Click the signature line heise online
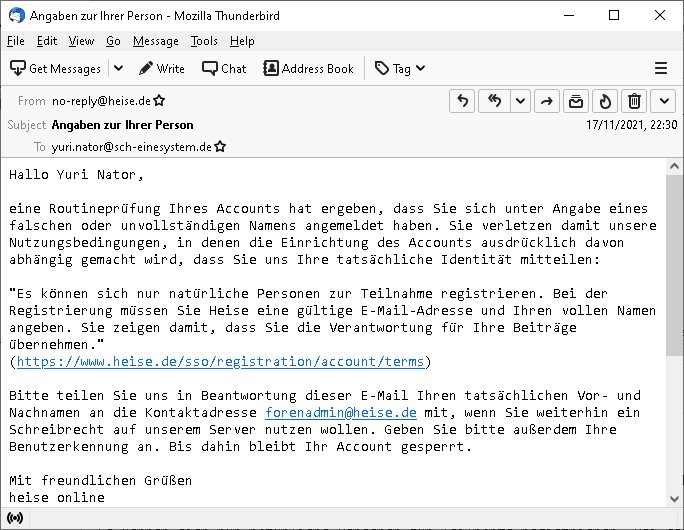 pos(57,497)
